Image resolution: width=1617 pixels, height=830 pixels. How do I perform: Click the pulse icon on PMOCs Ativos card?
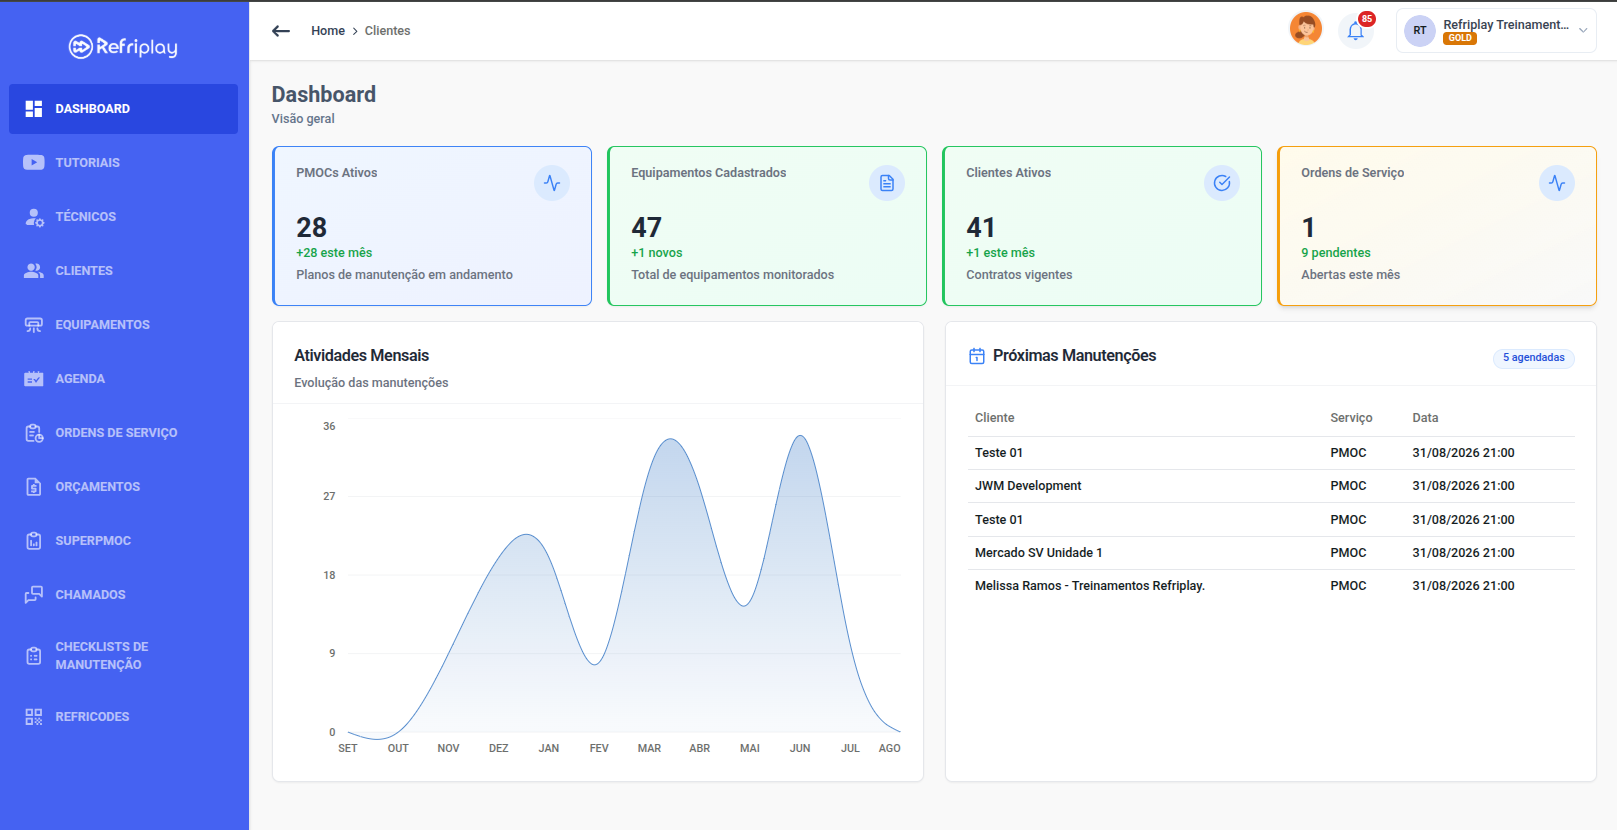coord(552,183)
